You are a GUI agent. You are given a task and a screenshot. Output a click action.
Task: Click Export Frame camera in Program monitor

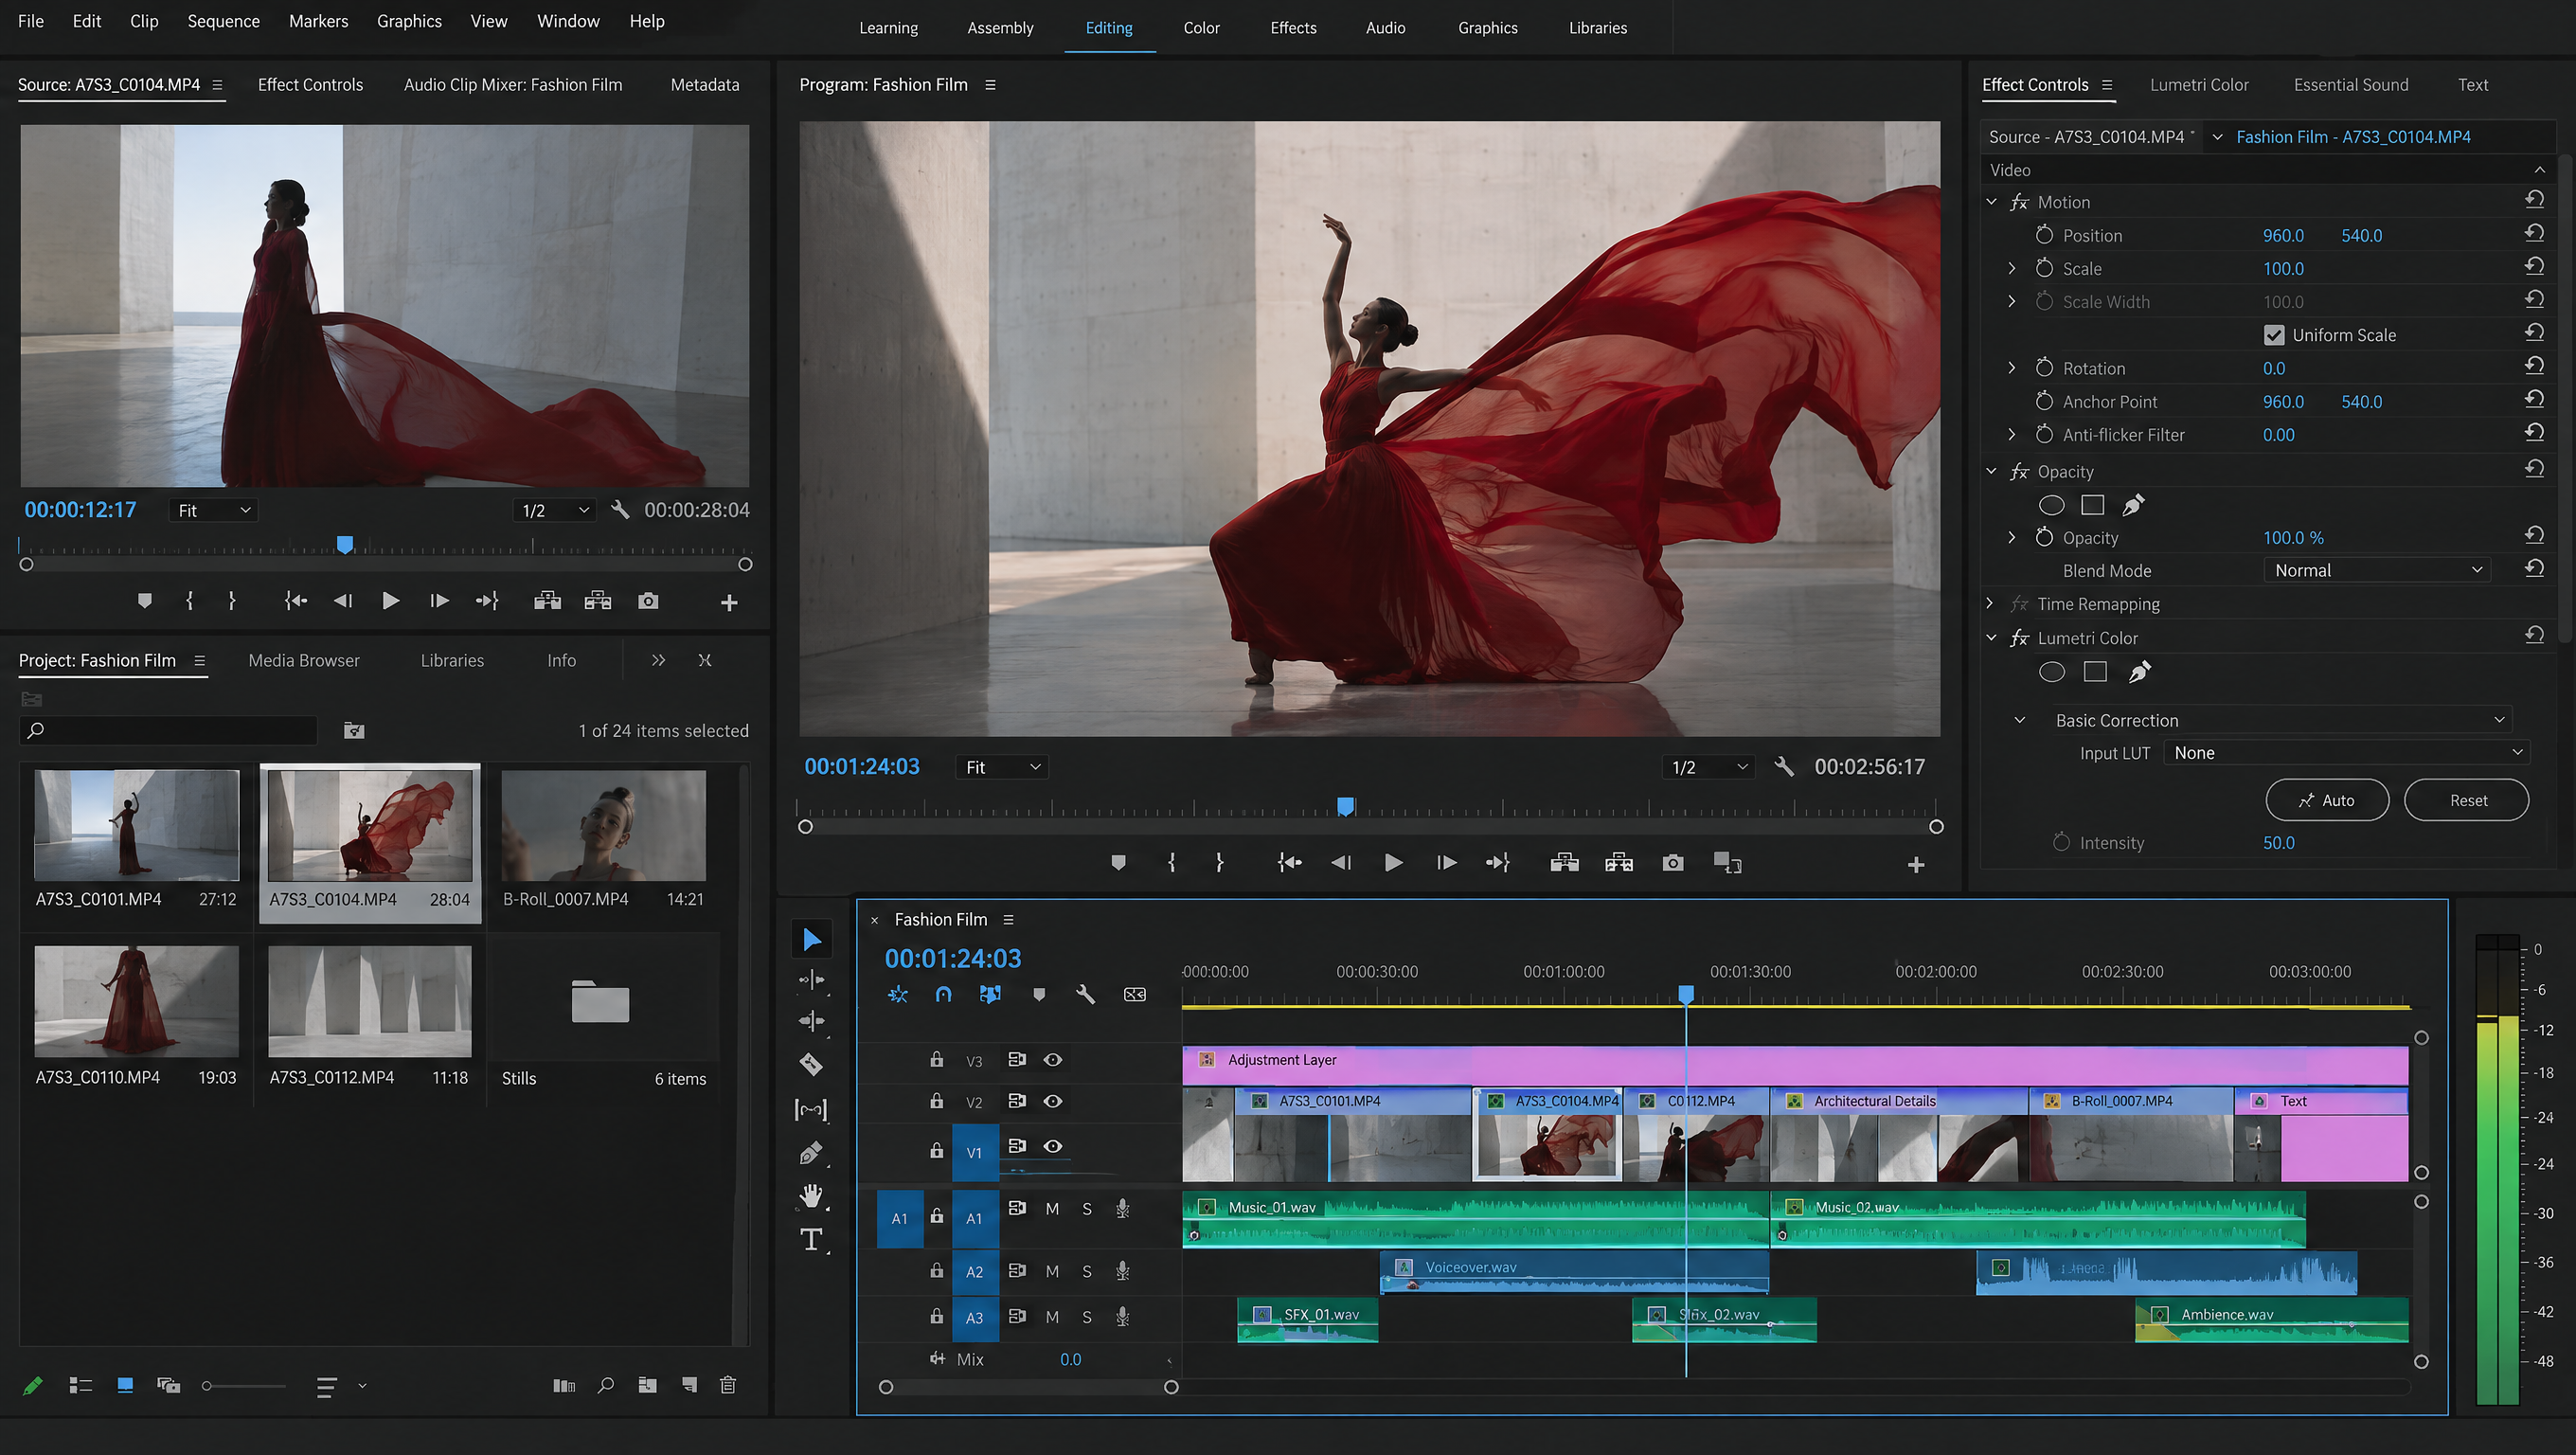pyautogui.click(x=1673, y=863)
